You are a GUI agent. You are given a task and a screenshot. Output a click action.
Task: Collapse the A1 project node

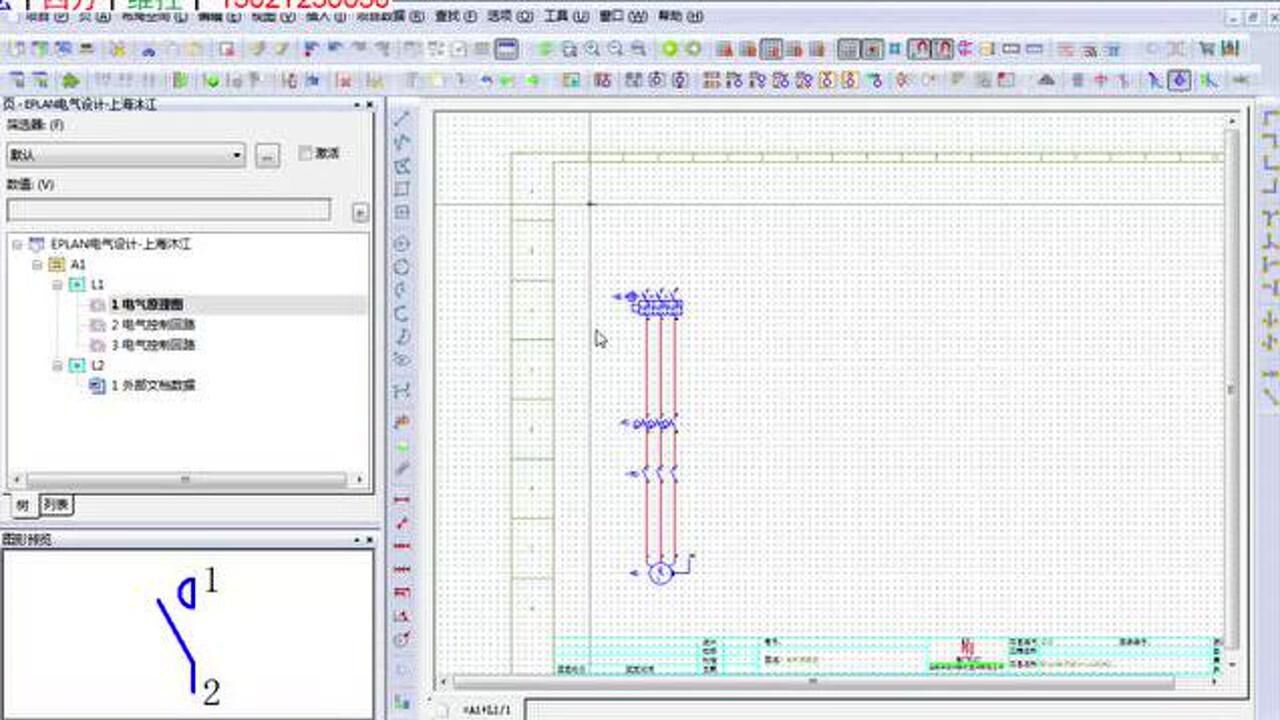coord(36,265)
